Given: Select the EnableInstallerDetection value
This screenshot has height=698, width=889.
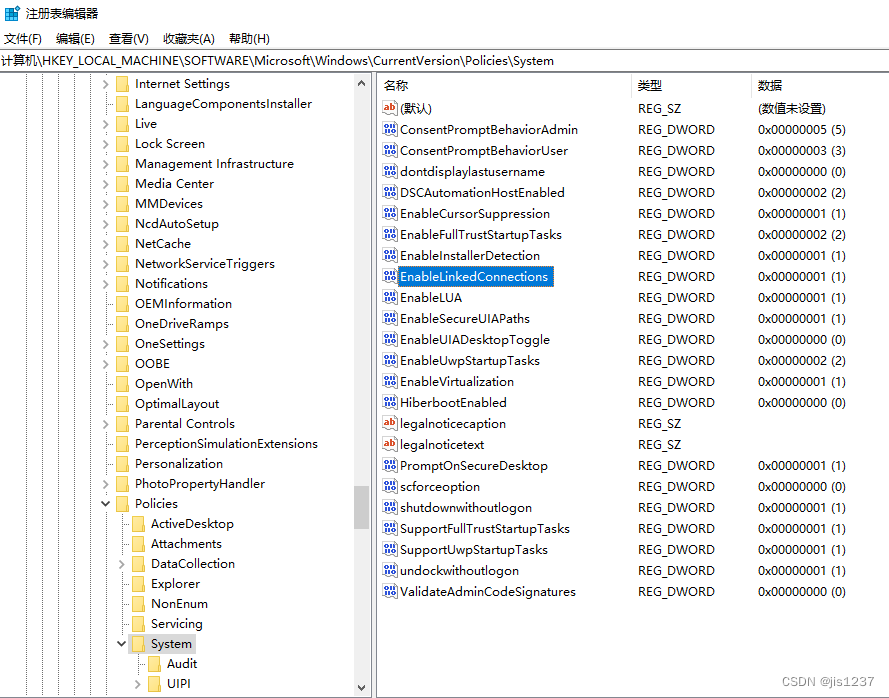Looking at the screenshot, I should [470, 255].
